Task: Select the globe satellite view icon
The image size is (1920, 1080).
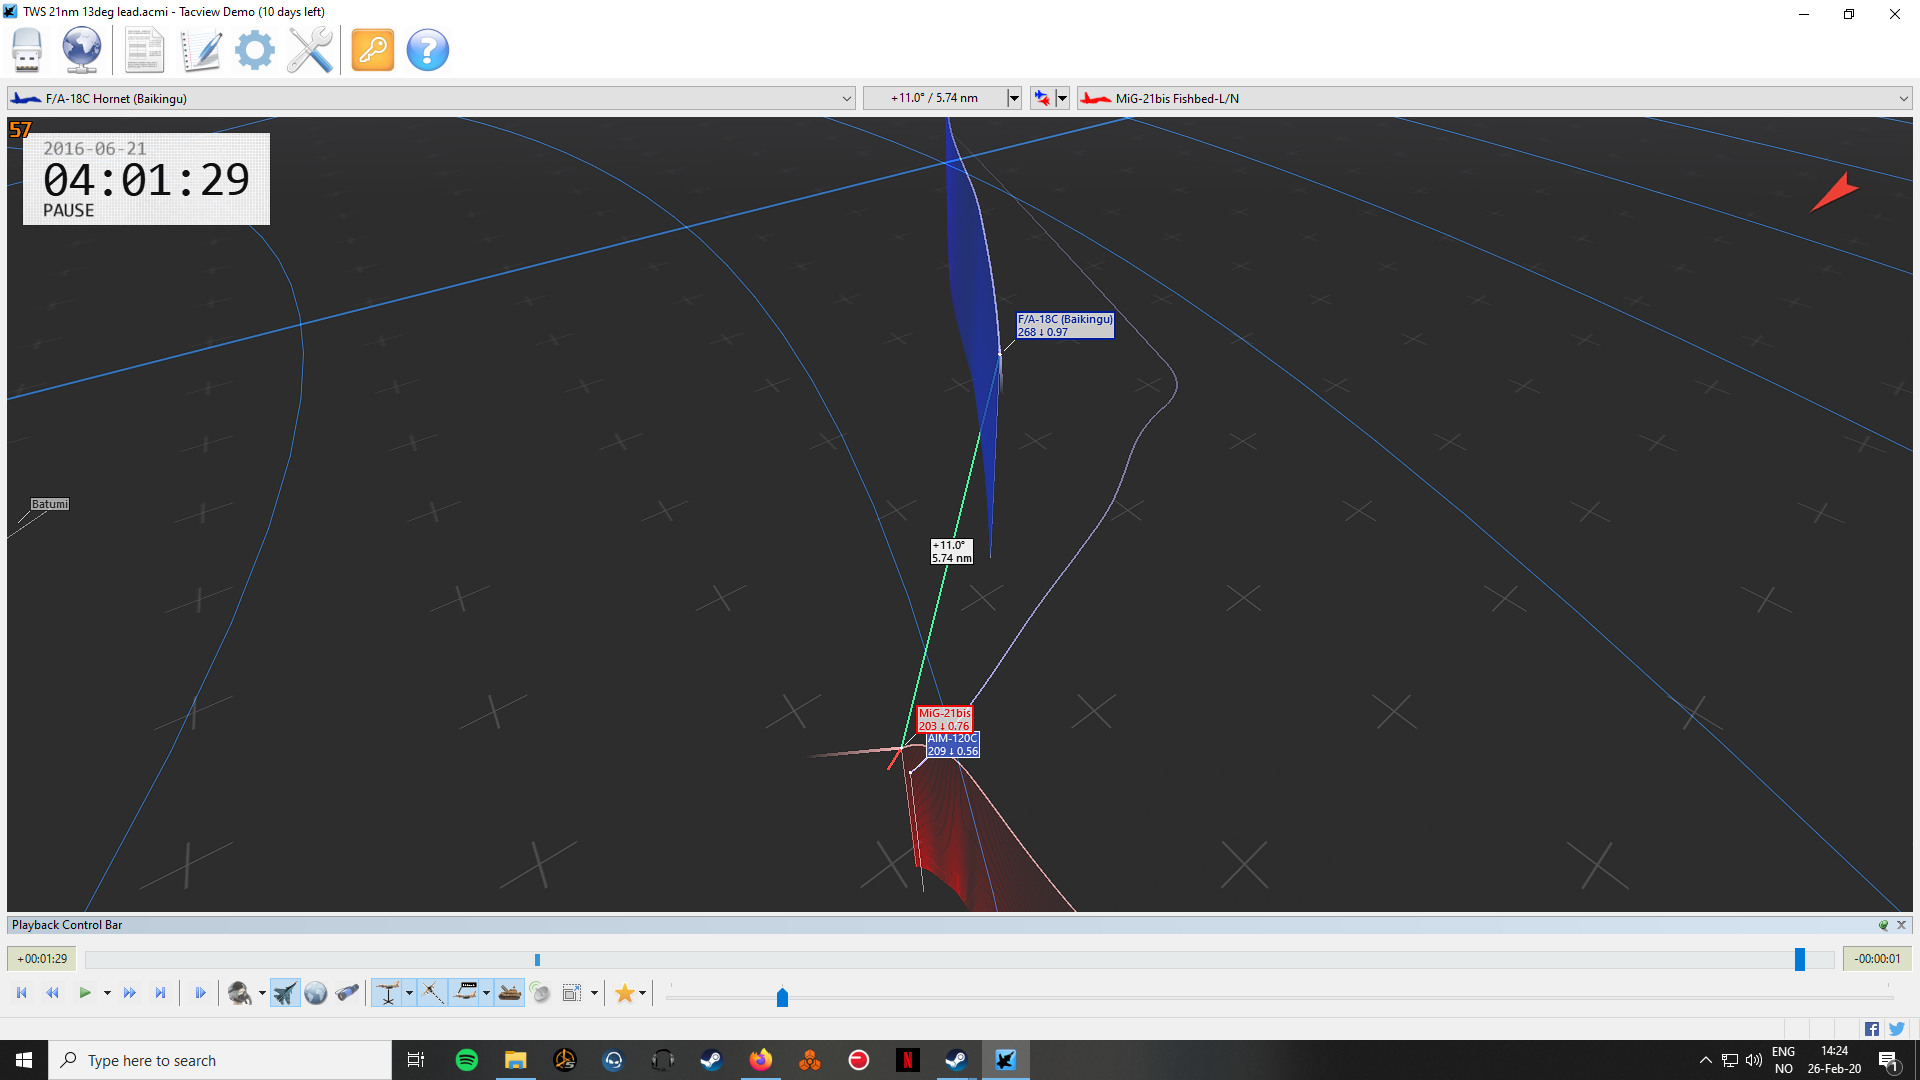Action: [x=316, y=993]
